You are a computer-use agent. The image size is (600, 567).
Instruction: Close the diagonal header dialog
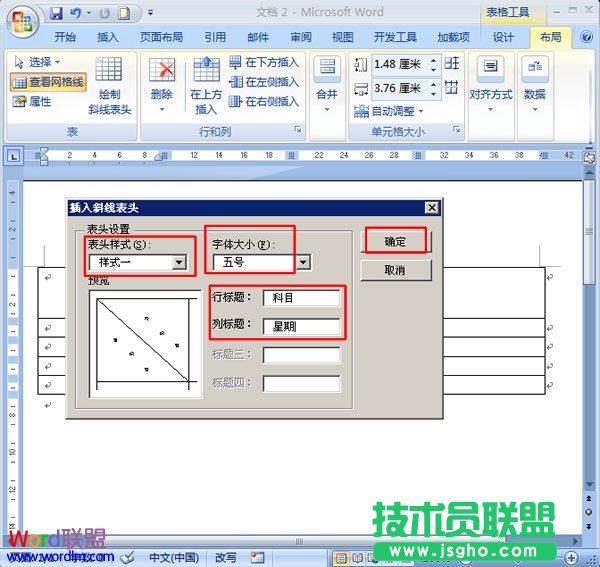point(432,208)
